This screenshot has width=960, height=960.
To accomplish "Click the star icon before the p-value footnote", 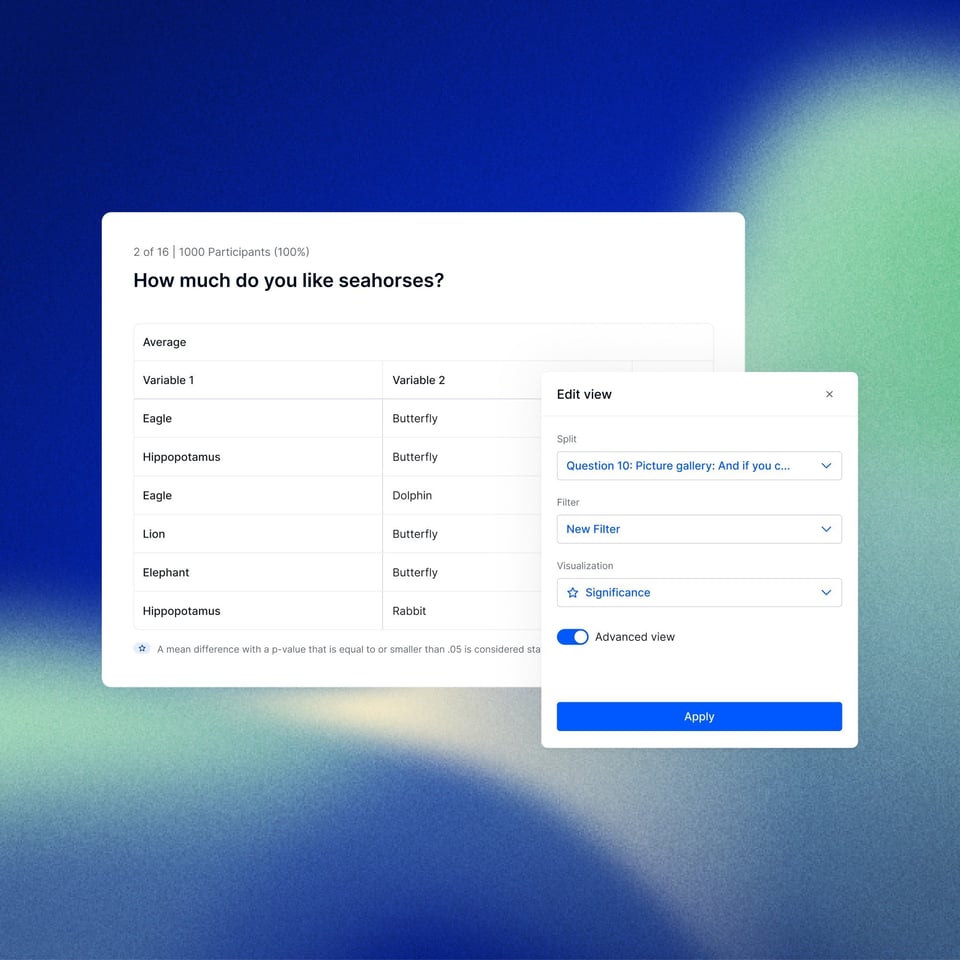I will (x=142, y=649).
